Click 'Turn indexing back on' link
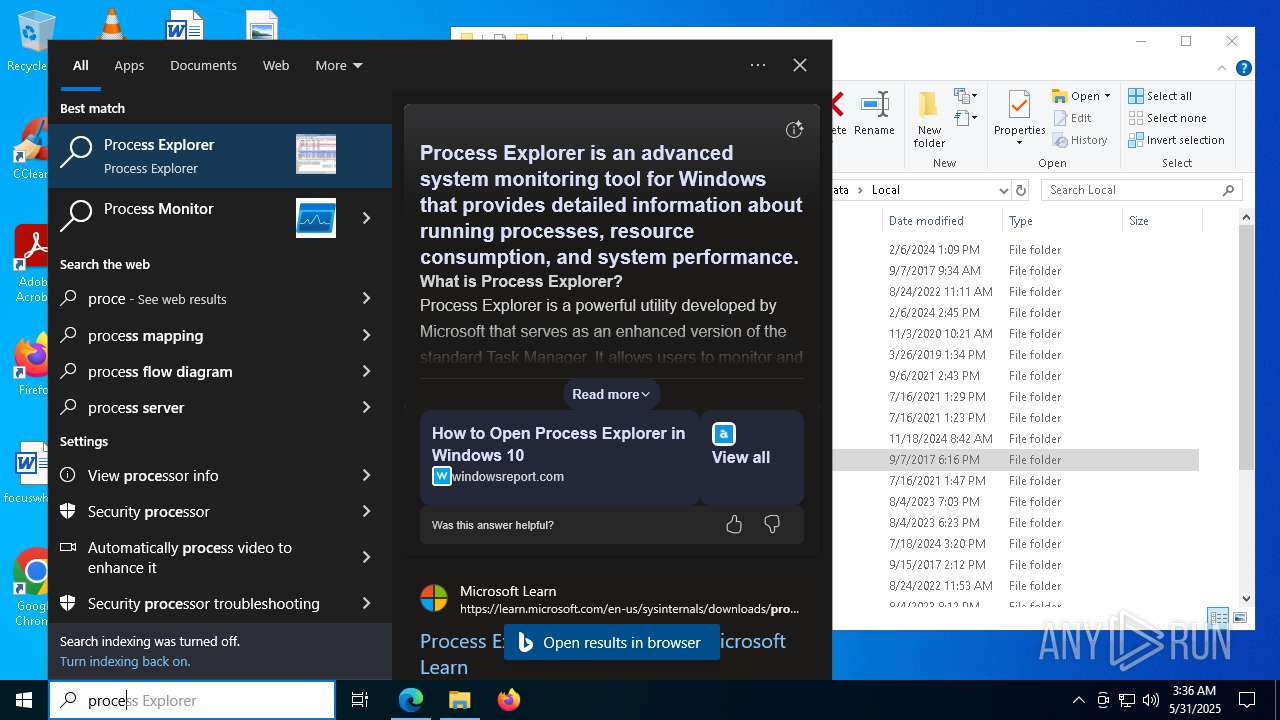Viewport: 1280px width, 720px height. click(125, 661)
